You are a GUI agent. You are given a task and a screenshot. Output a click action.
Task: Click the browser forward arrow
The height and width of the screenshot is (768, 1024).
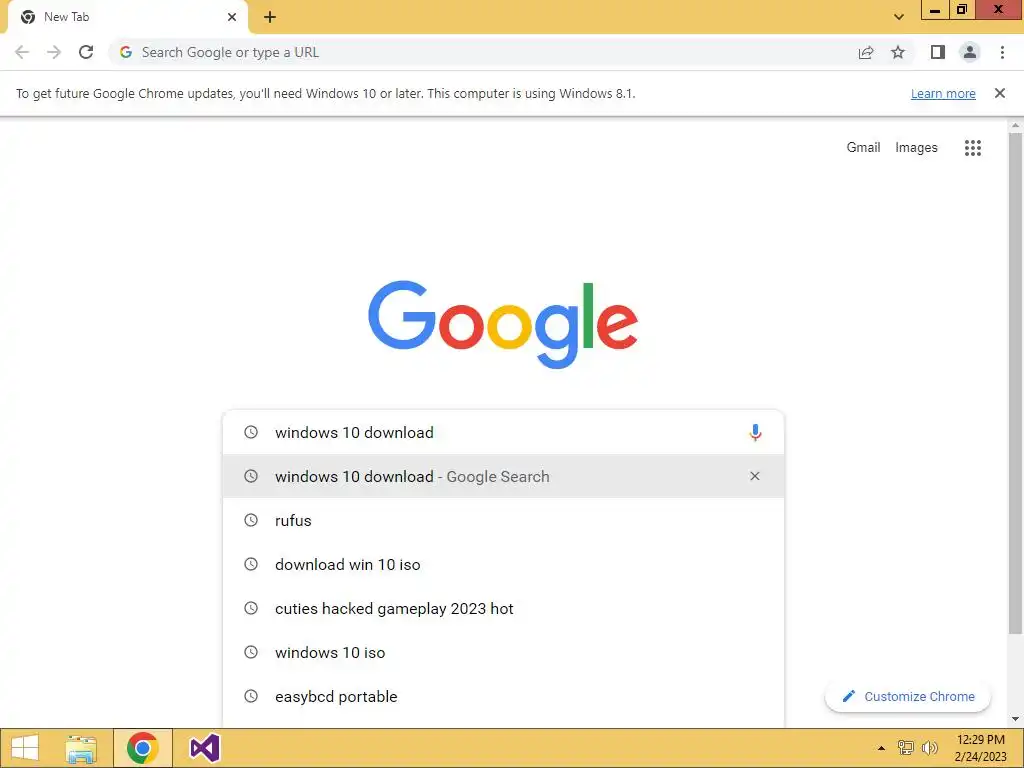54,52
